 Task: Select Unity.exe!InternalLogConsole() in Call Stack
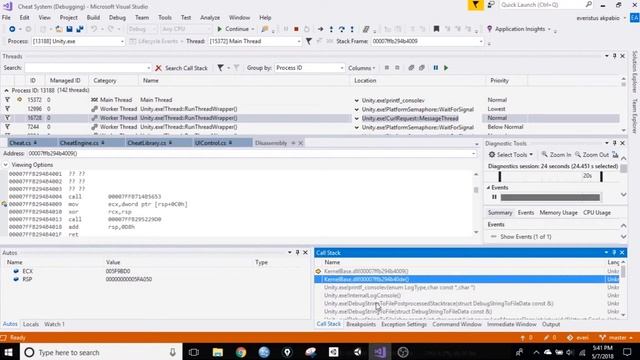(362, 296)
